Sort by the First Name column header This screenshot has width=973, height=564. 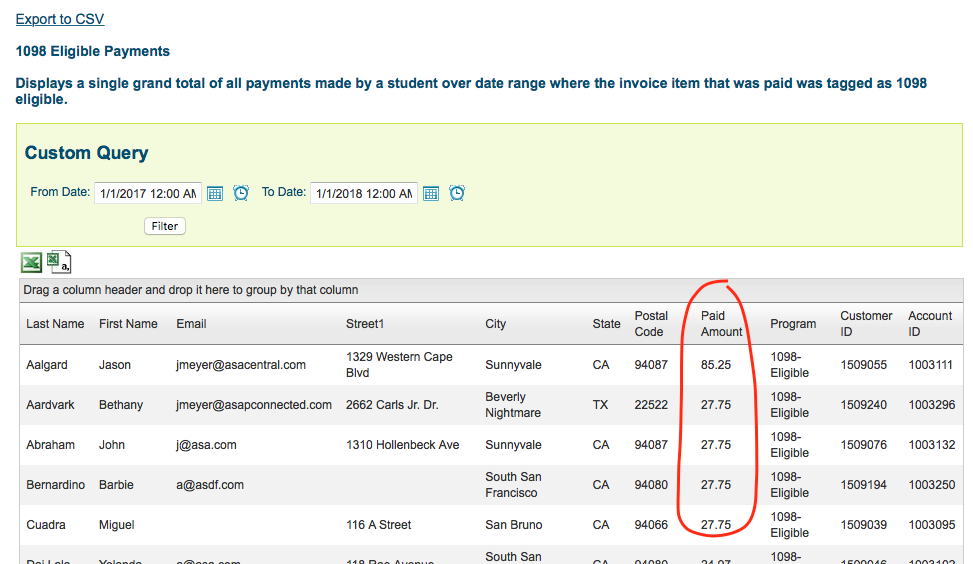tap(128, 324)
